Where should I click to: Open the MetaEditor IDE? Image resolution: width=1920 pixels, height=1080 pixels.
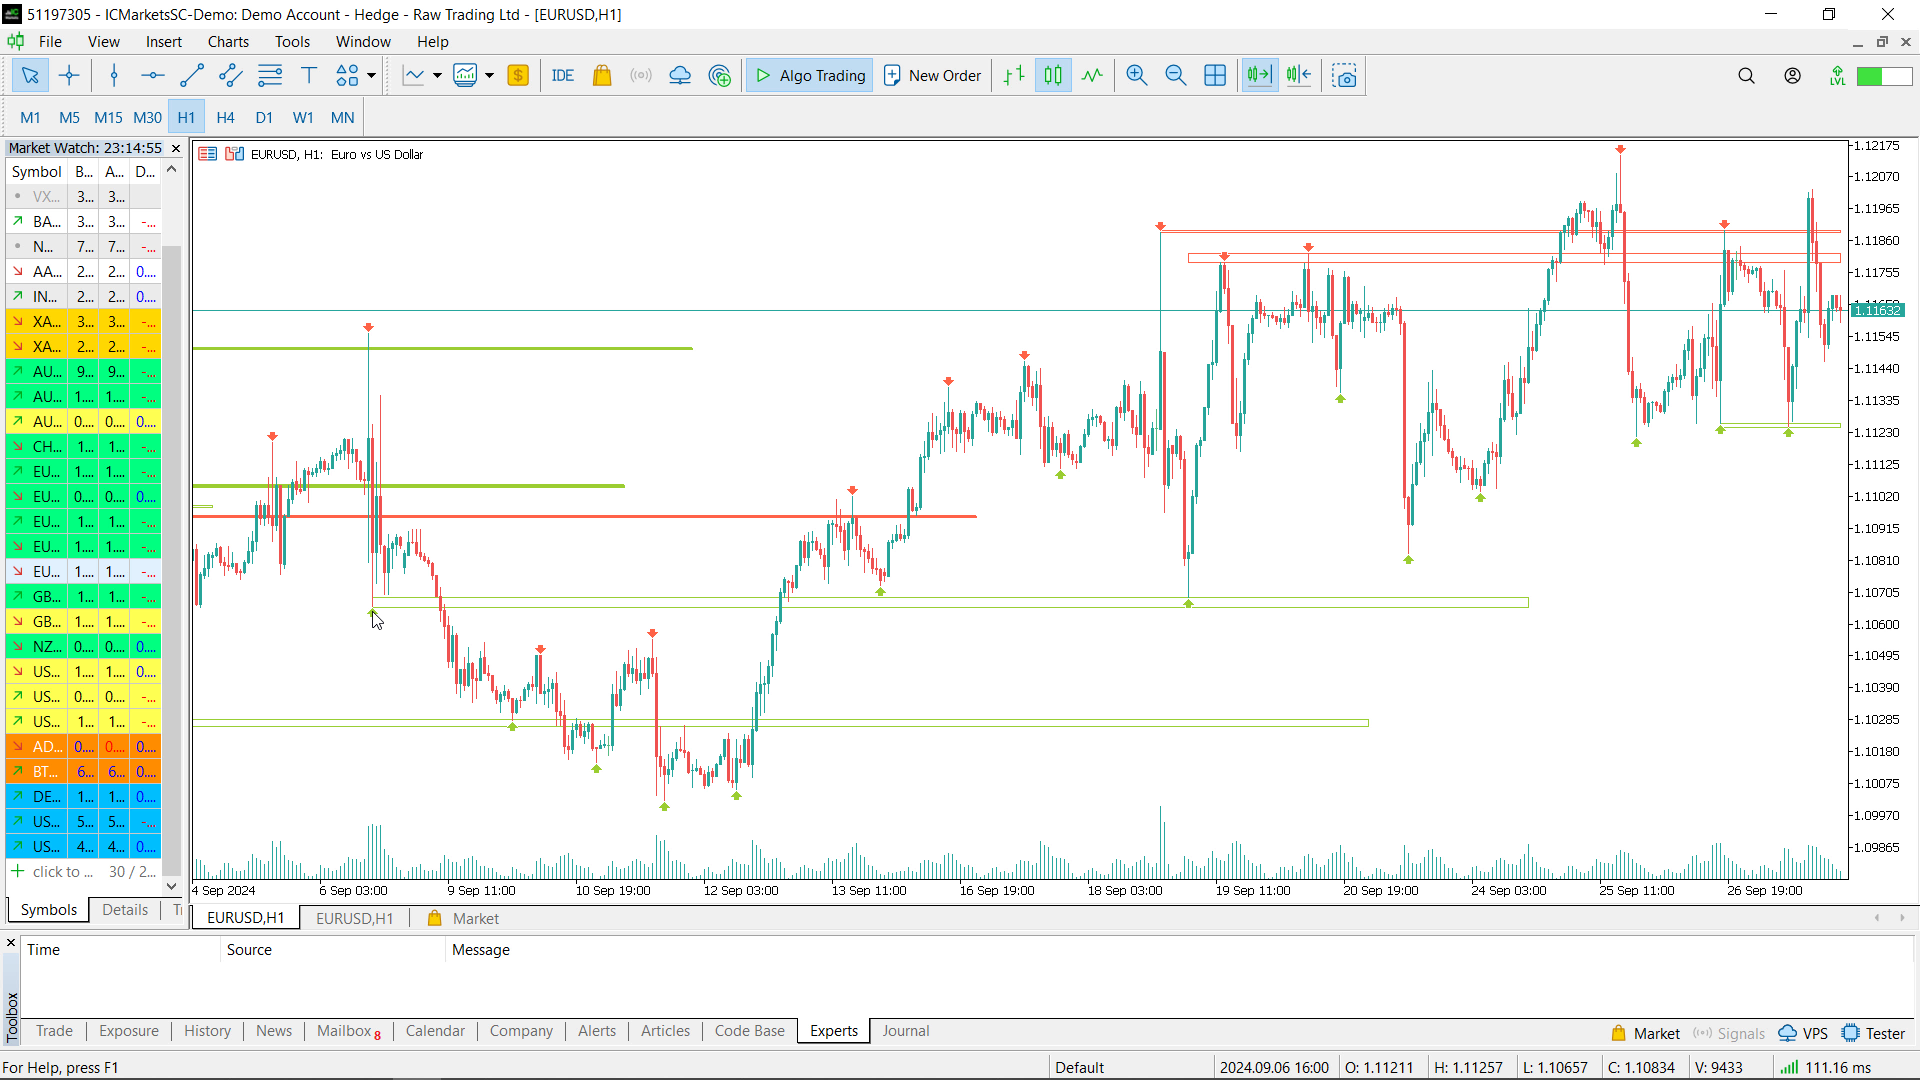click(563, 75)
